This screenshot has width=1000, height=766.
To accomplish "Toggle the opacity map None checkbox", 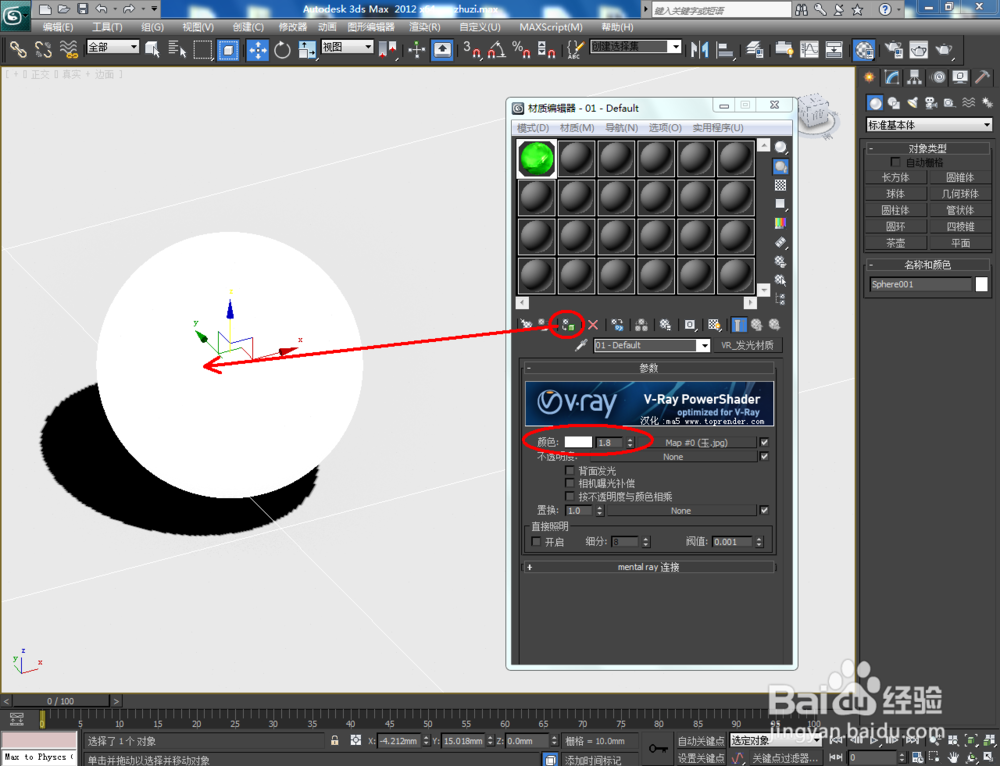I will click(765, 457).
